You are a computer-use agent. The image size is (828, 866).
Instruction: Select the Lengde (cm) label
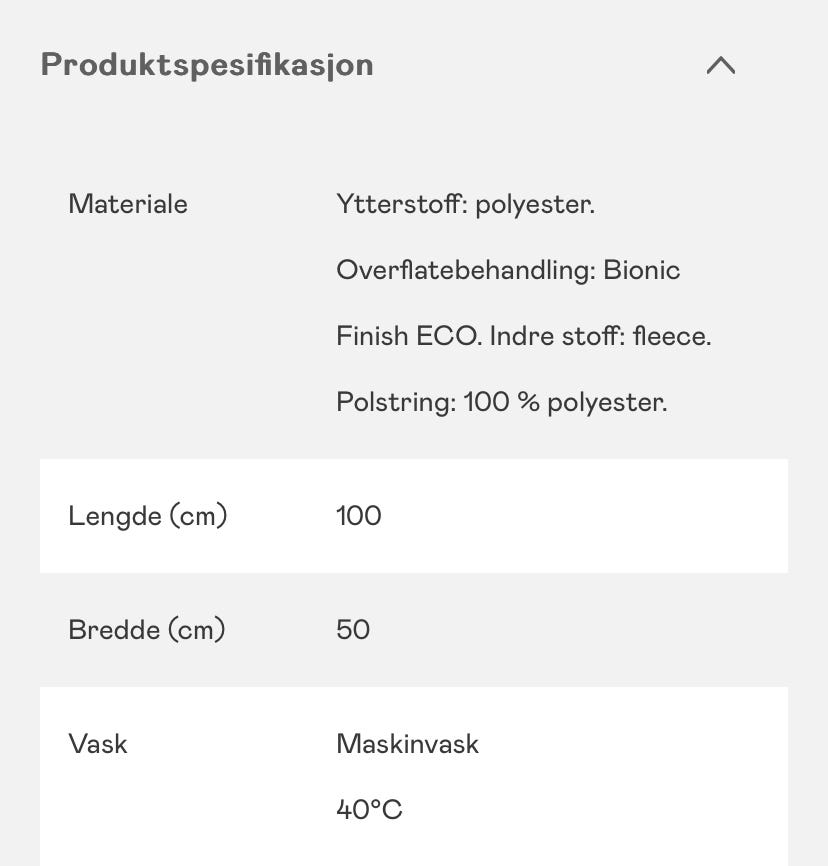point(147,516)
